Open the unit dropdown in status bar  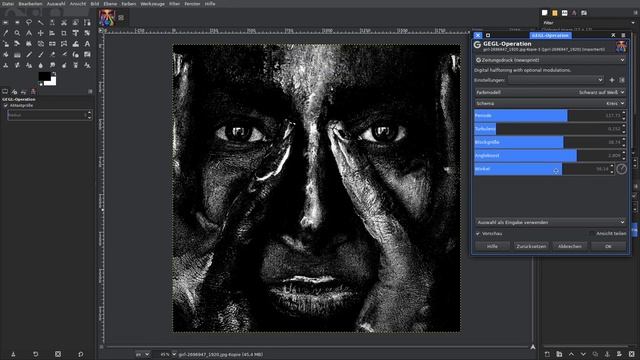pyautogui.click(x=142, y=354)
